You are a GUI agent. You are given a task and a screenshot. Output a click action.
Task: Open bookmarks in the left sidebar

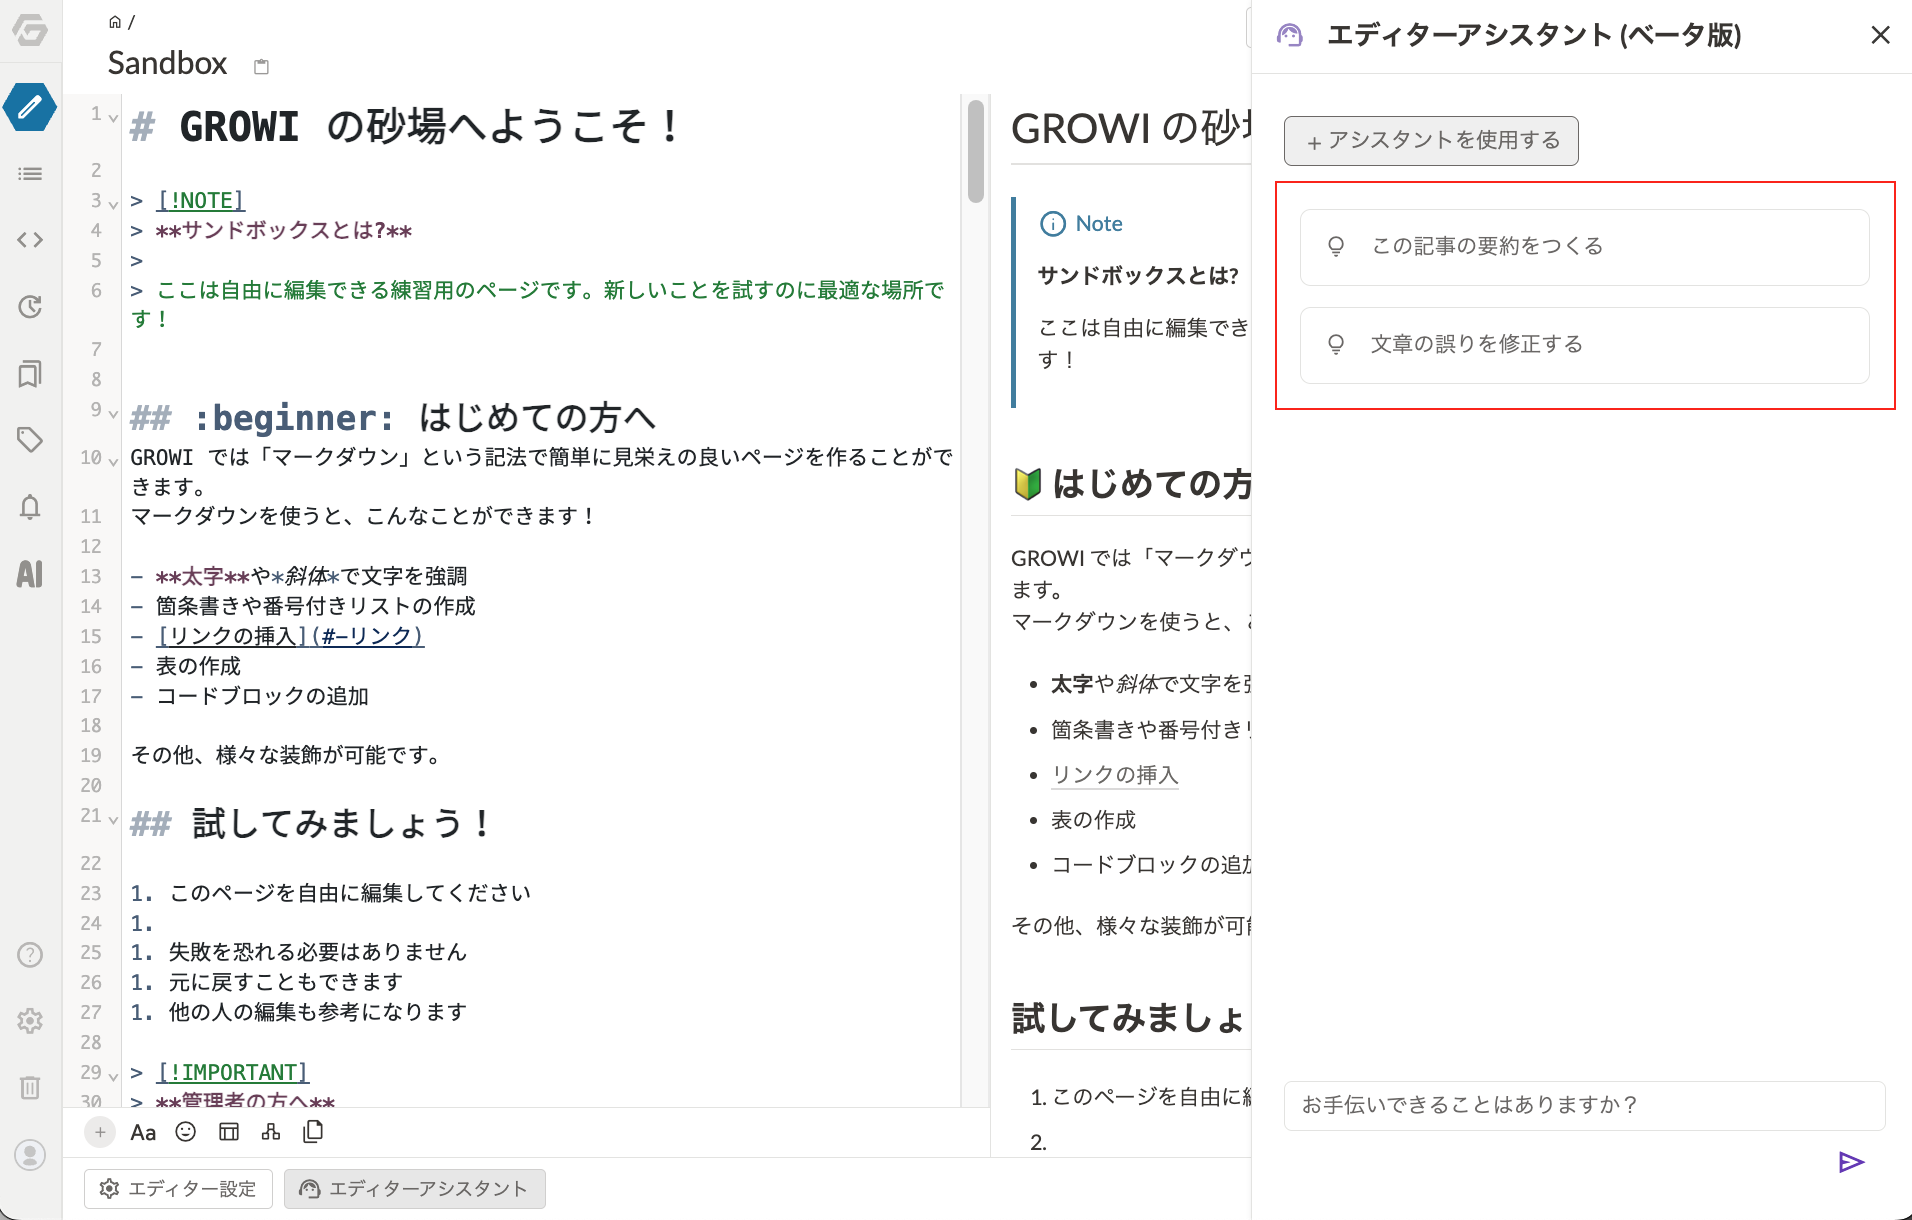(x=30, y=374)
